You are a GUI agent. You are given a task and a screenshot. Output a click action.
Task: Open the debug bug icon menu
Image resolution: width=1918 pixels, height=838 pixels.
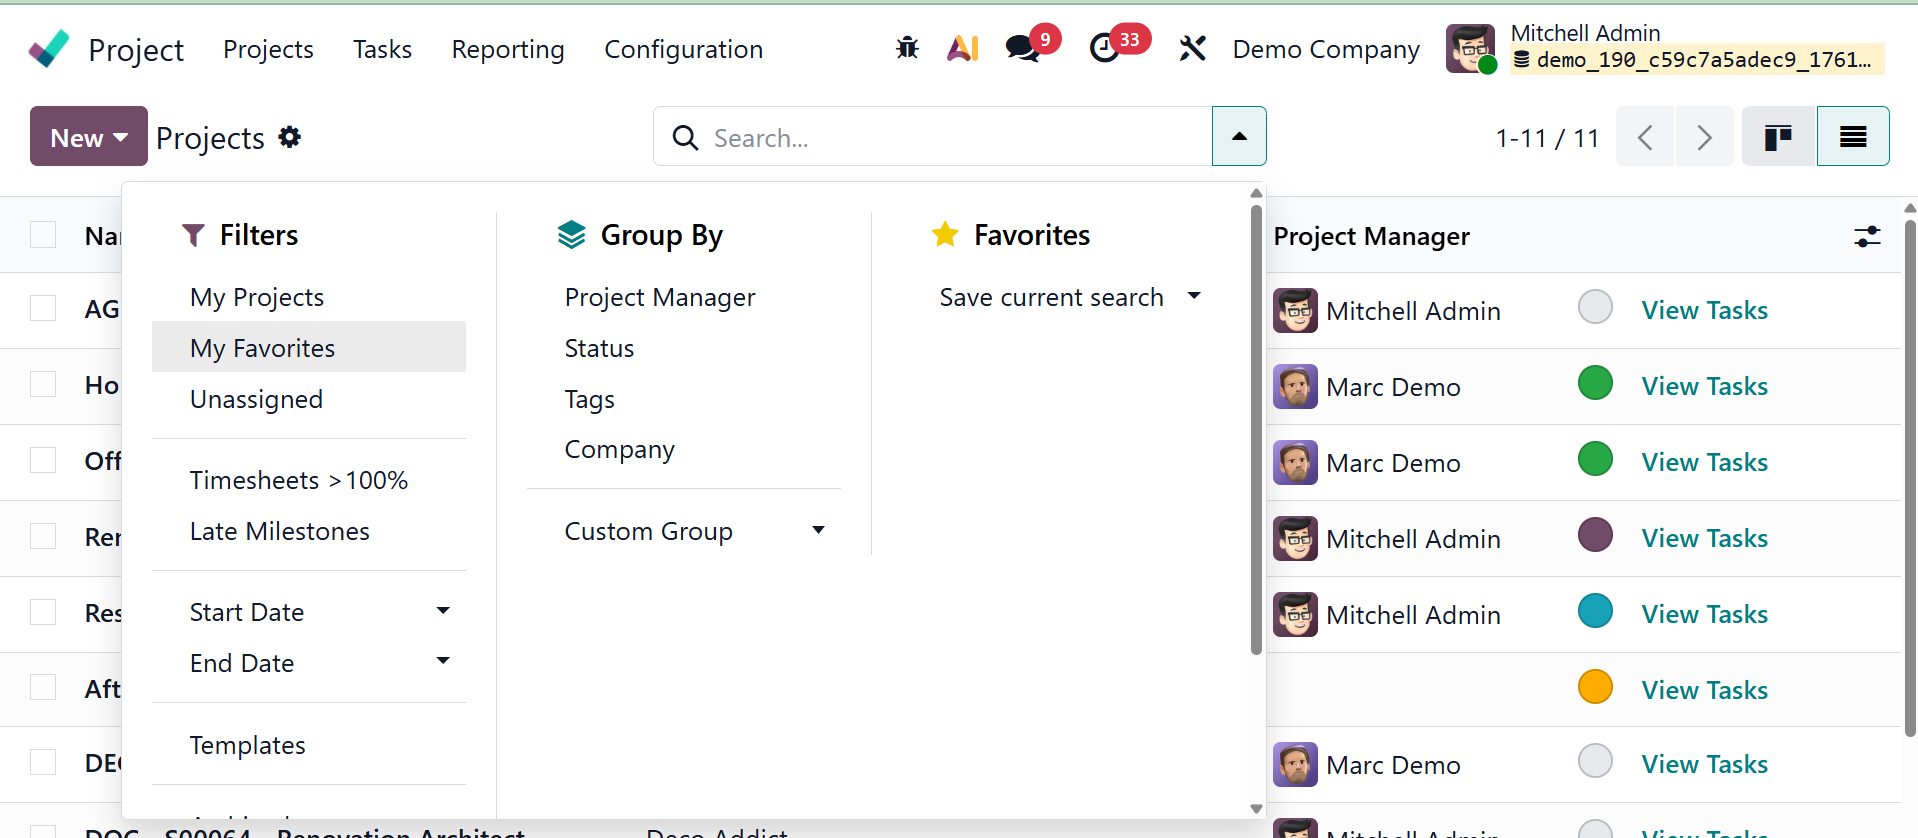(x=907, y=48)
